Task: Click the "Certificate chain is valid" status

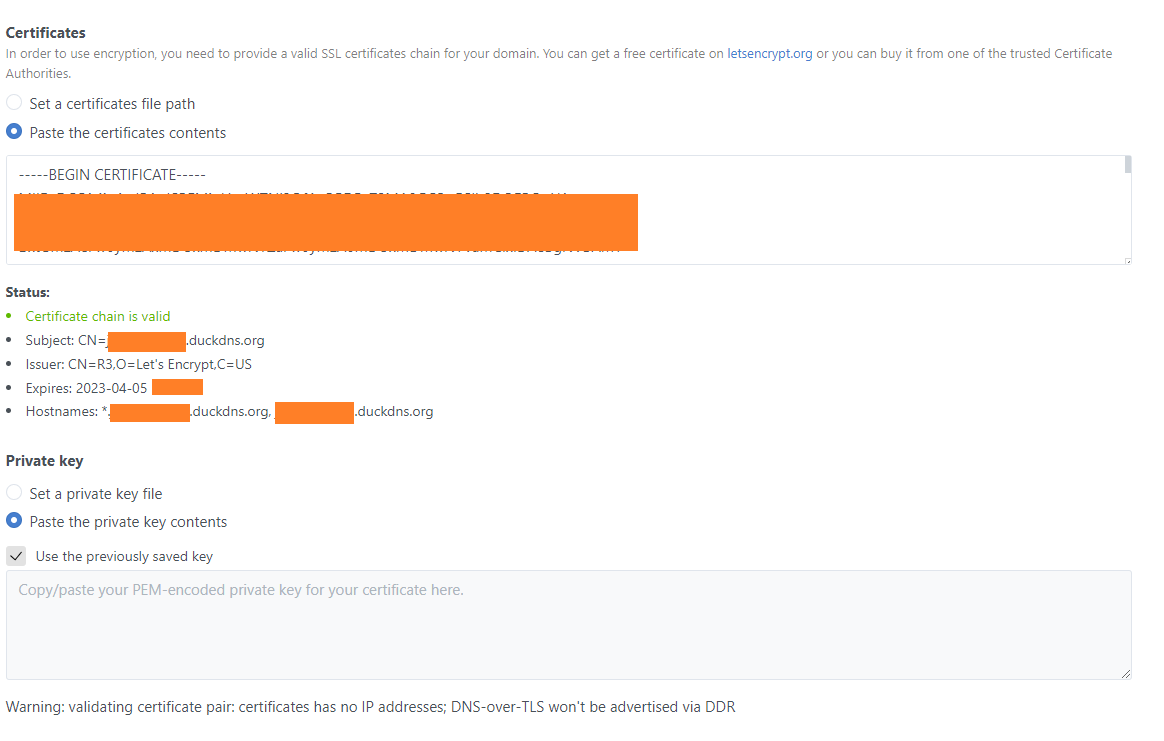Action: click(97, 315)
